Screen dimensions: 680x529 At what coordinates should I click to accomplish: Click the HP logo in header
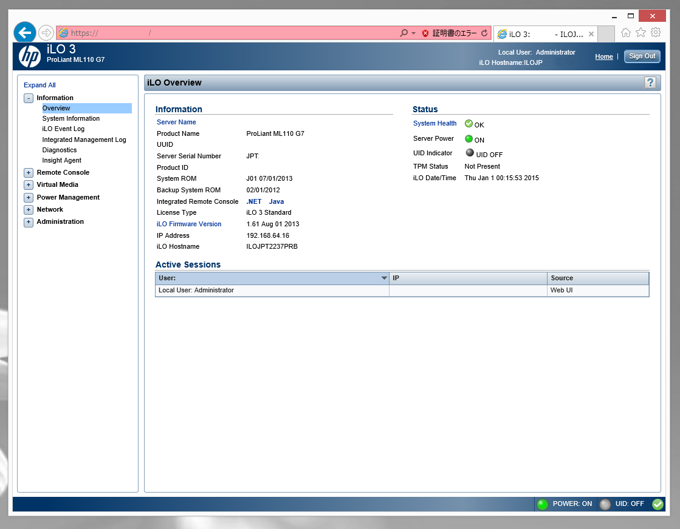(29, 56)
